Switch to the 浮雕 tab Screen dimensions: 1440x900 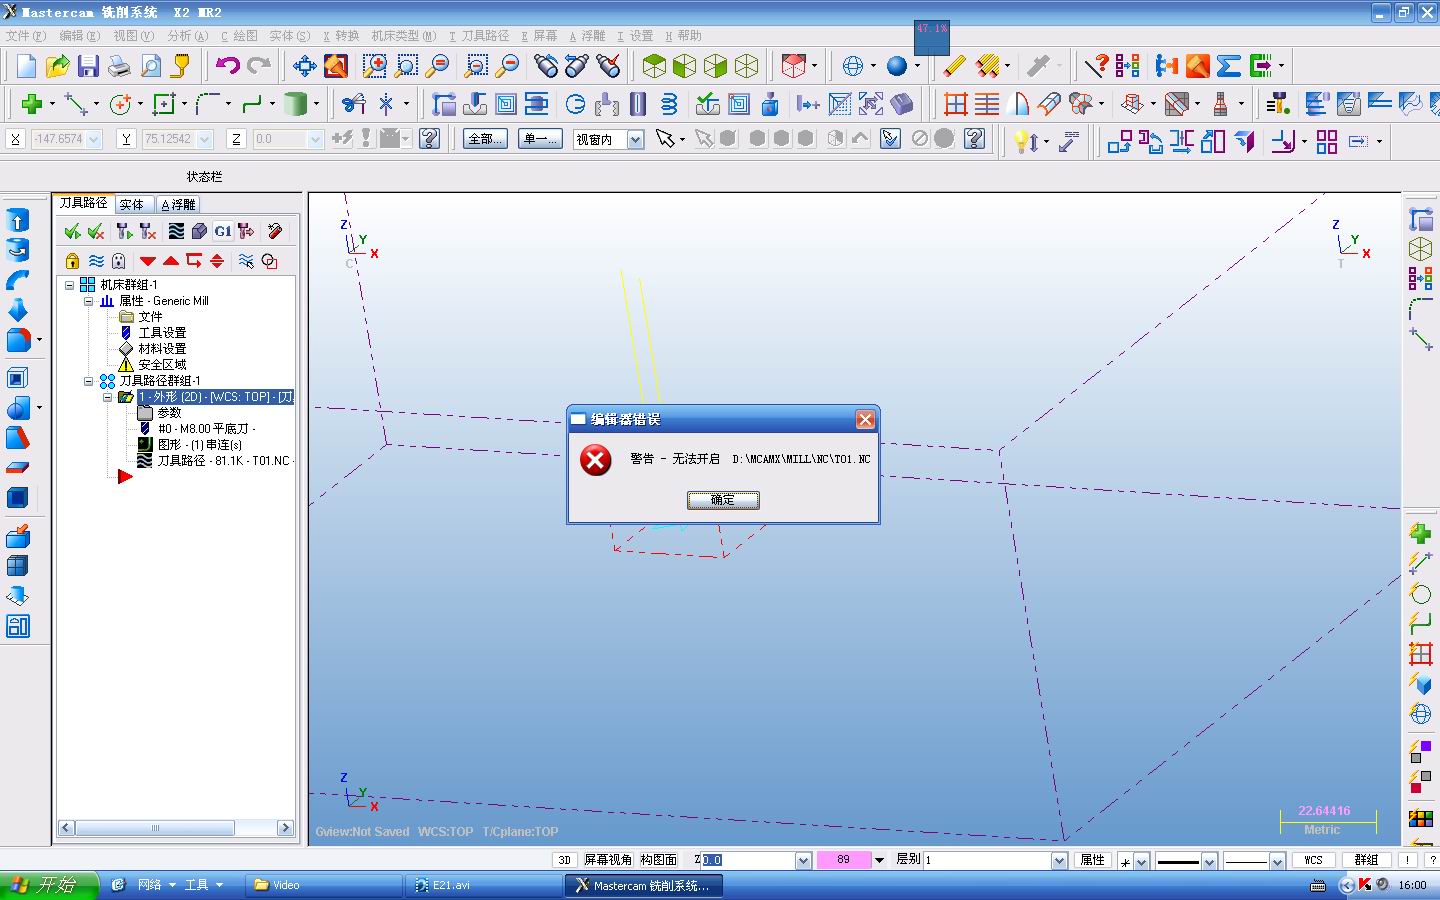click(178, 204)
